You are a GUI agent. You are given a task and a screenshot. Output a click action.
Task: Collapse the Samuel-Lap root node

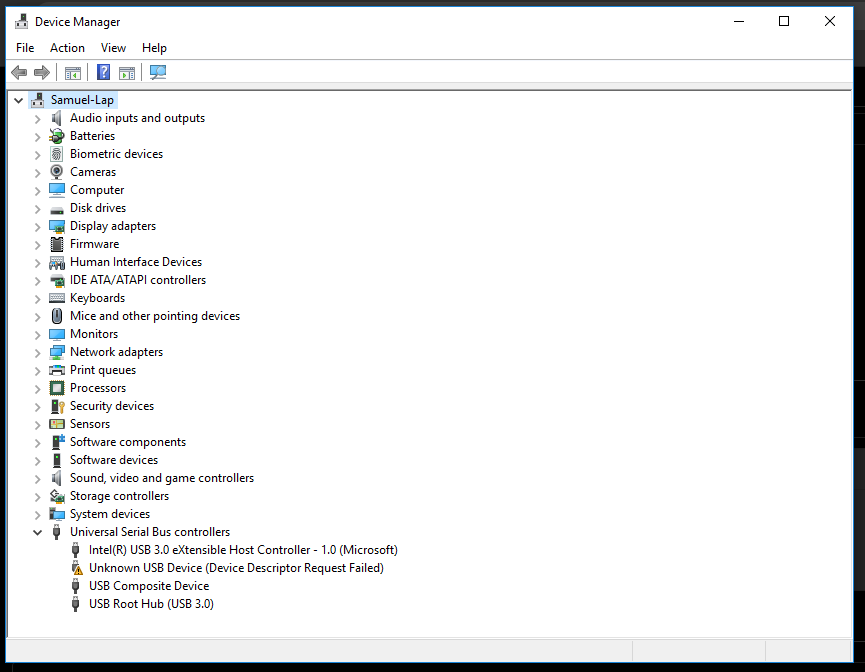(x=19, y=100)
